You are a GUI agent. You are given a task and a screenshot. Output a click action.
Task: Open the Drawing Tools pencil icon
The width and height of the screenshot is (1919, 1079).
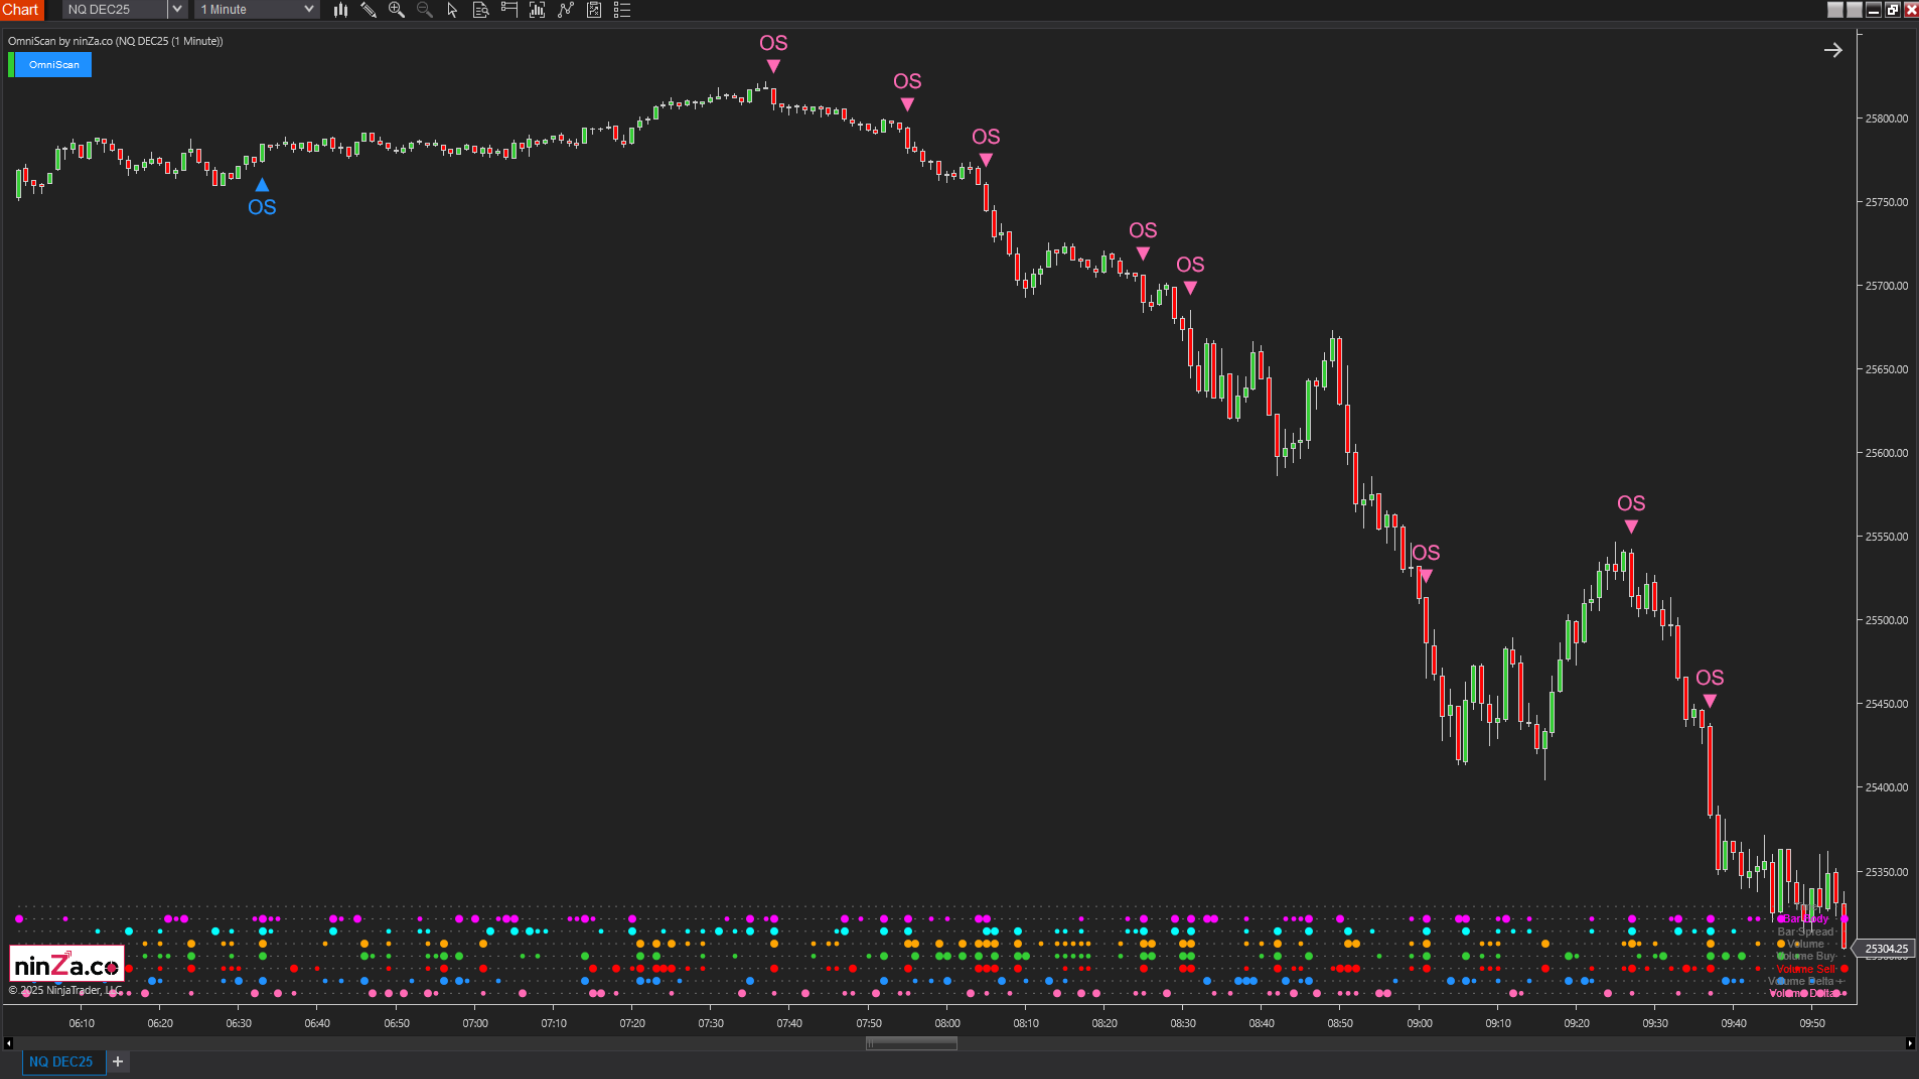pos(368,10)
